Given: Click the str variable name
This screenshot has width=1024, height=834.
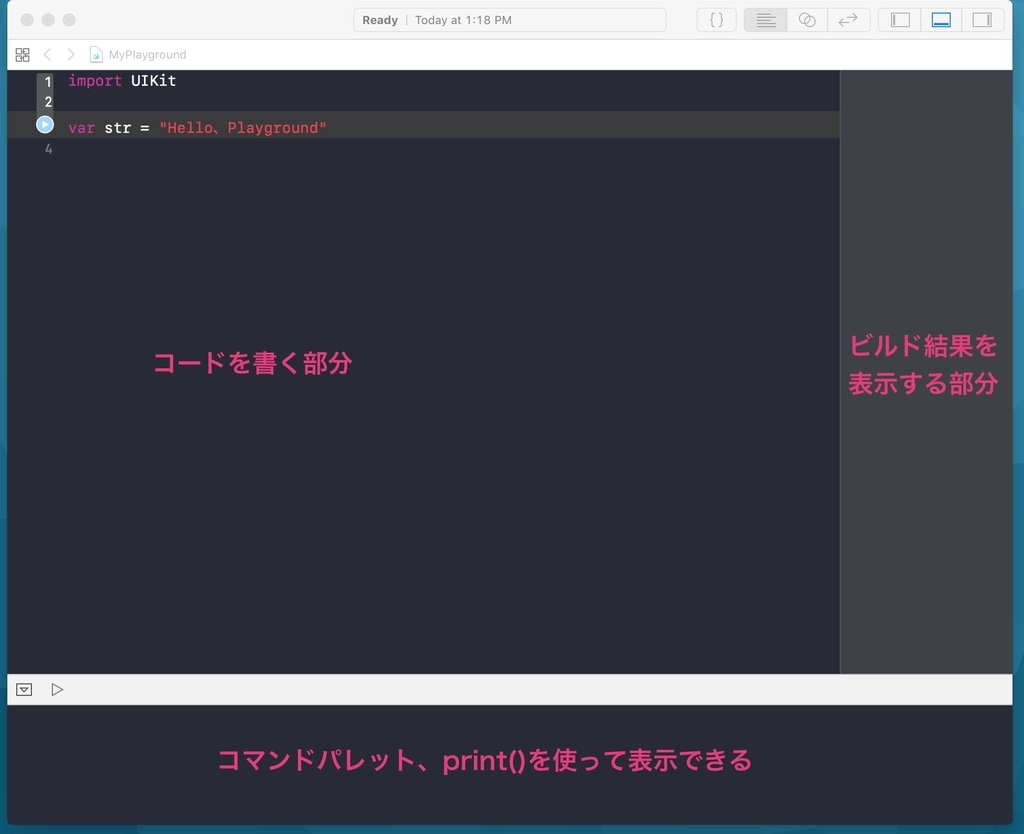Looking at the screenshot, I should point(118,128).
